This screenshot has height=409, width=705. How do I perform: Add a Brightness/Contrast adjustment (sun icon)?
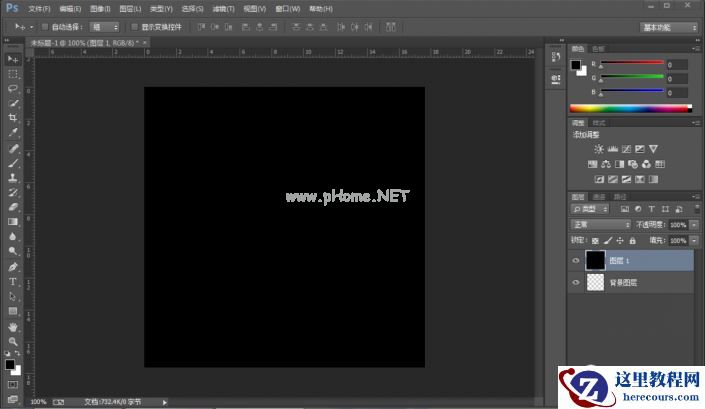point(599,149)
